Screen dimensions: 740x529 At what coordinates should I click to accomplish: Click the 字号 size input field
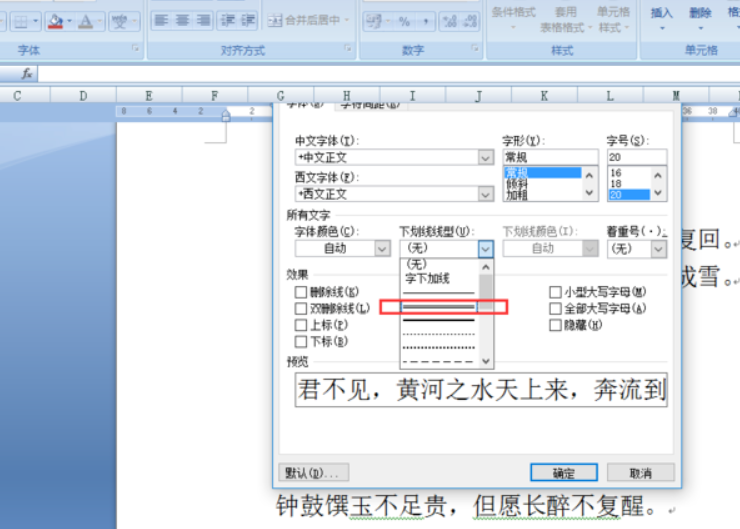637,157
